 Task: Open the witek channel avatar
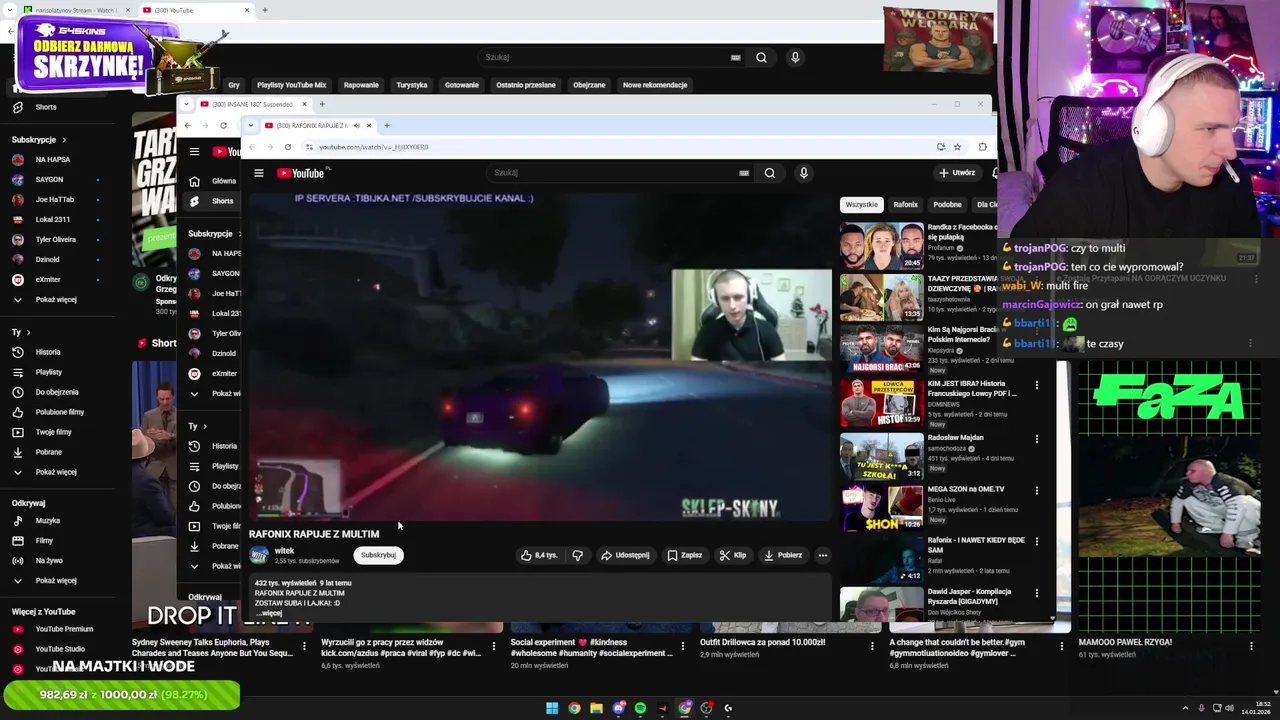pyautogui.click(x=259, y=555)
